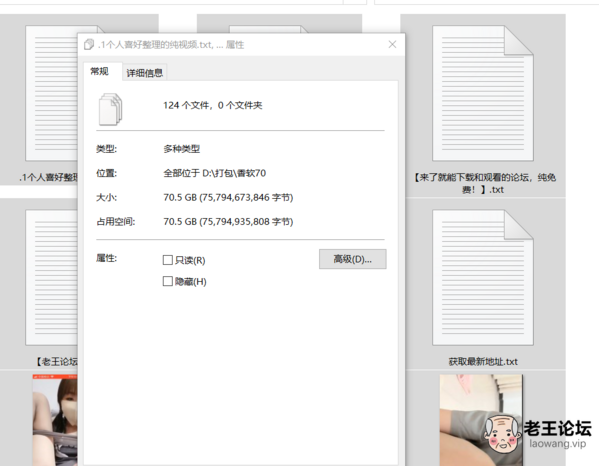This screenshot has width=599, height=466.
Task: Select the 常规 tab
Action: tap(99, 71)
